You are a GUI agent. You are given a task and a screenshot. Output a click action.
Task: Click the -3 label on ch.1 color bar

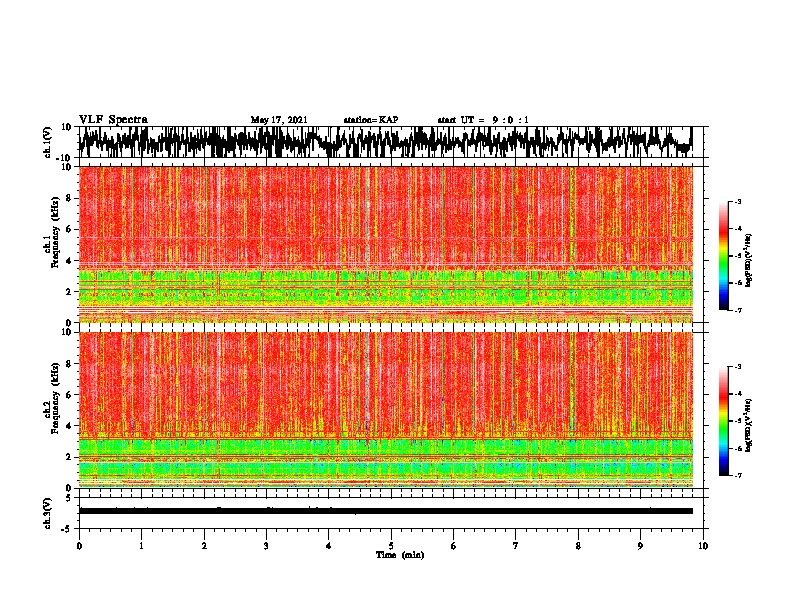pos(737,201)
